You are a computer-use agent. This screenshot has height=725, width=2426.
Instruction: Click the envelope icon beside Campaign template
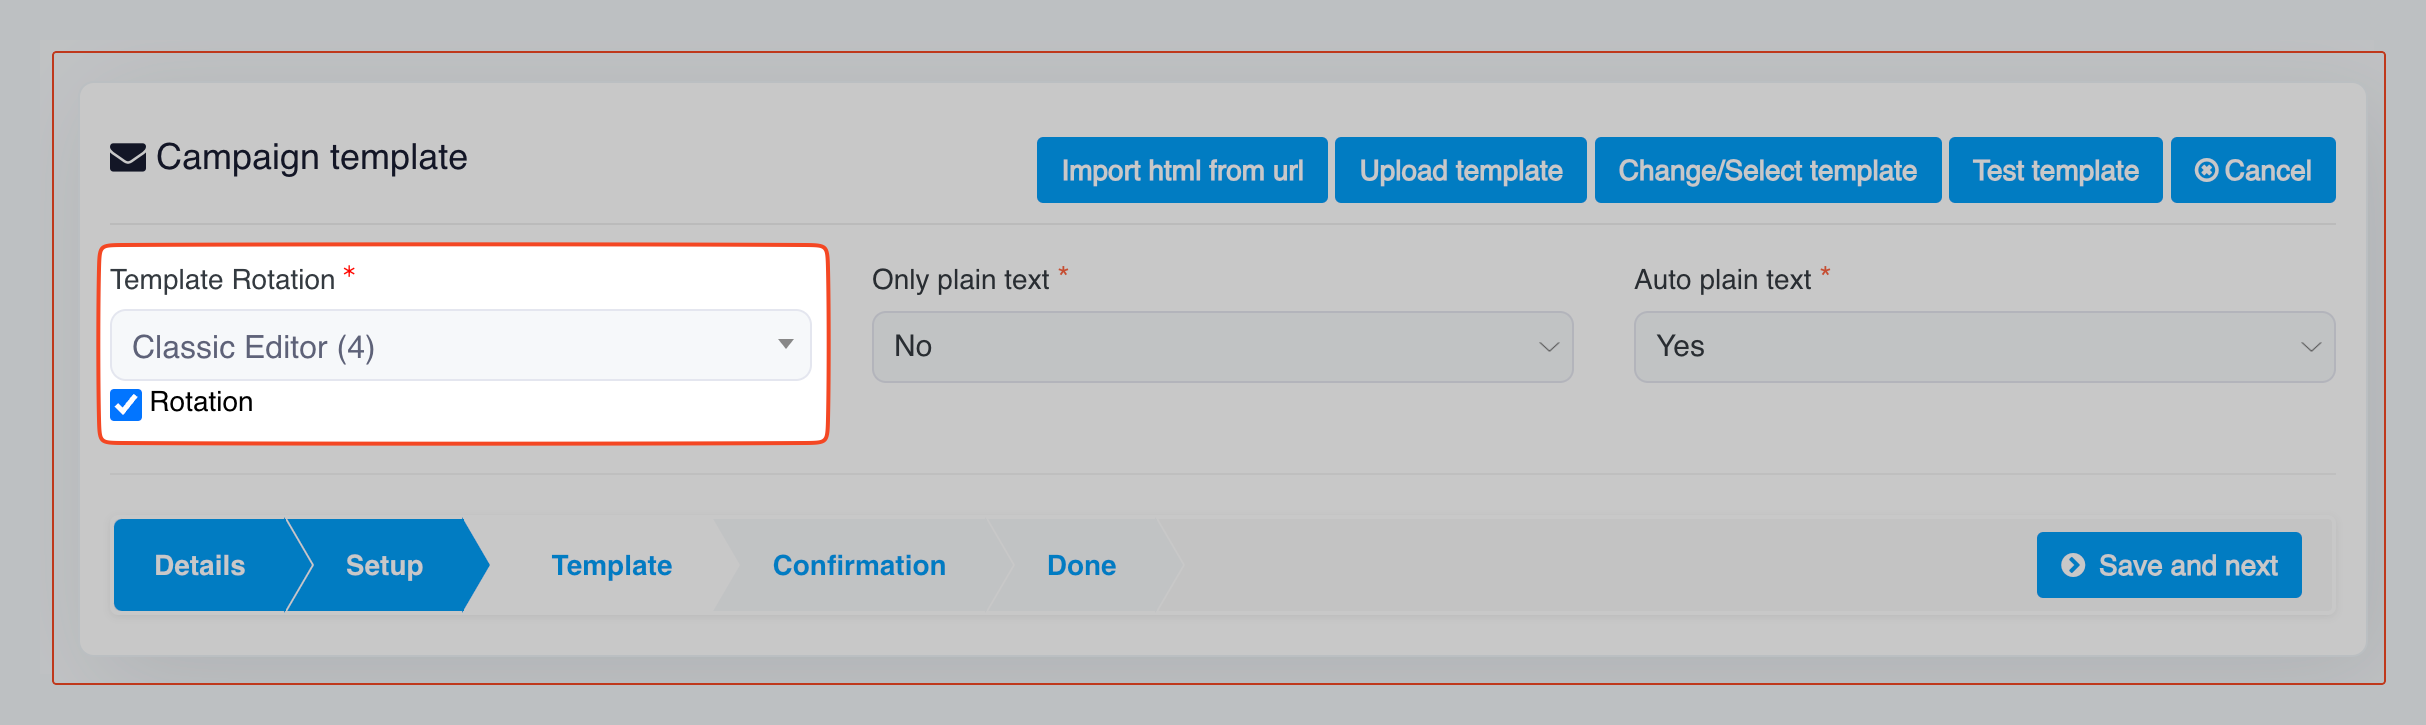pos(128,158)
